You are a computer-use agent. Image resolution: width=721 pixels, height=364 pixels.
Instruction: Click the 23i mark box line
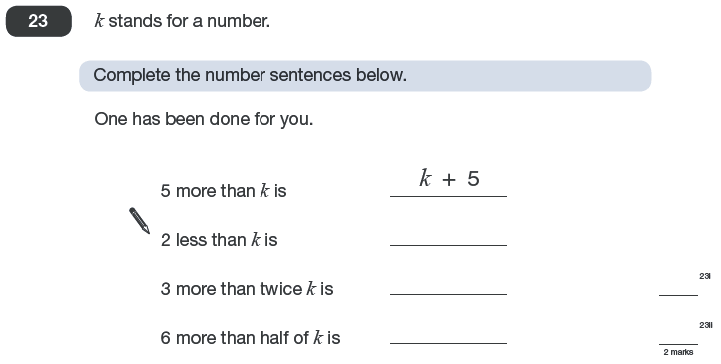678,295
